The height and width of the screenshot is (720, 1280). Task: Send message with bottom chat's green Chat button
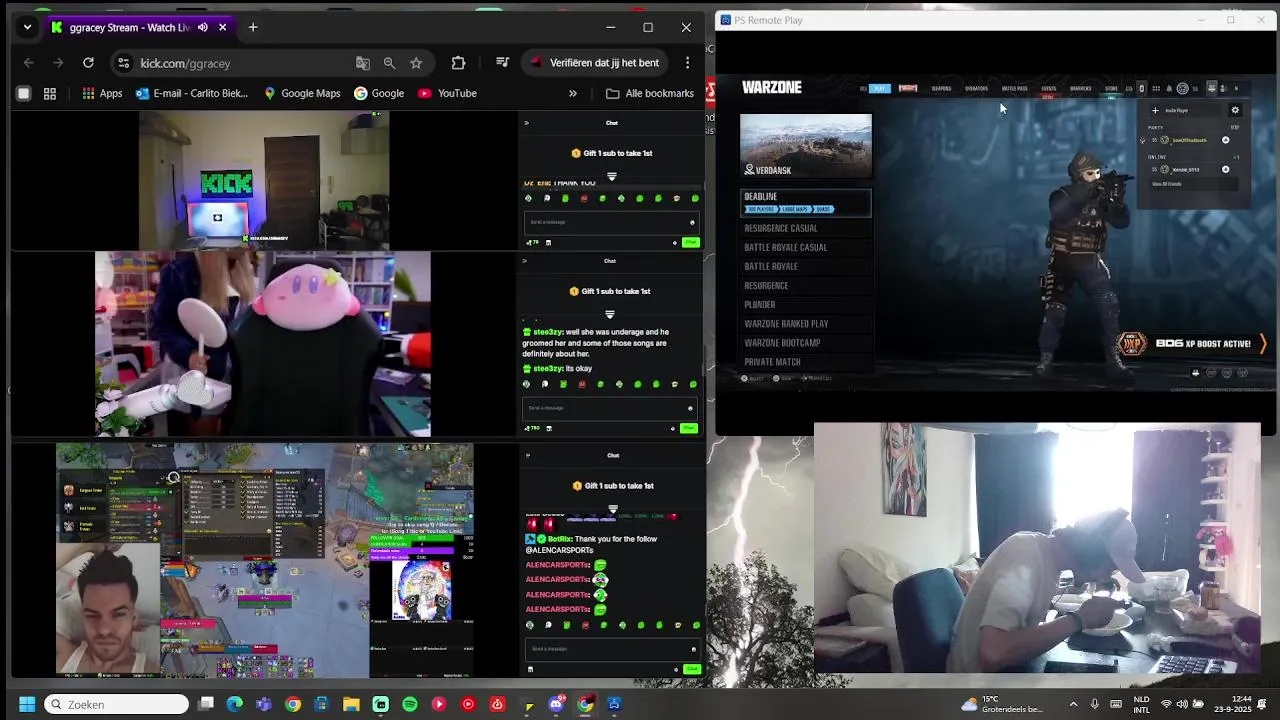coord(691,669)
